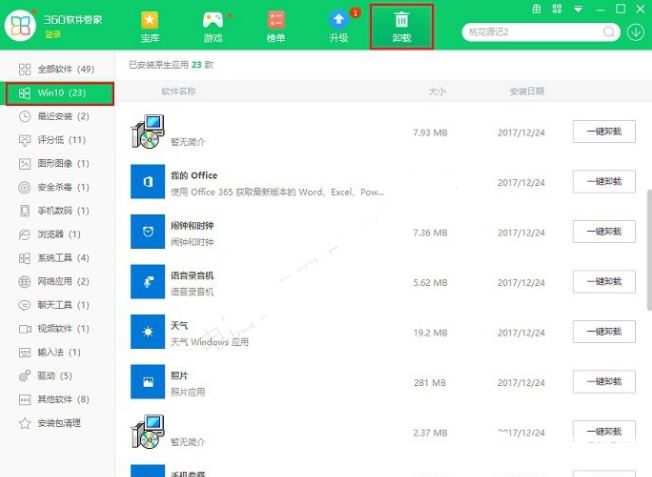Open 系统工具 (4) category
Screen dimensions: 652x477
tap(57, 258)
